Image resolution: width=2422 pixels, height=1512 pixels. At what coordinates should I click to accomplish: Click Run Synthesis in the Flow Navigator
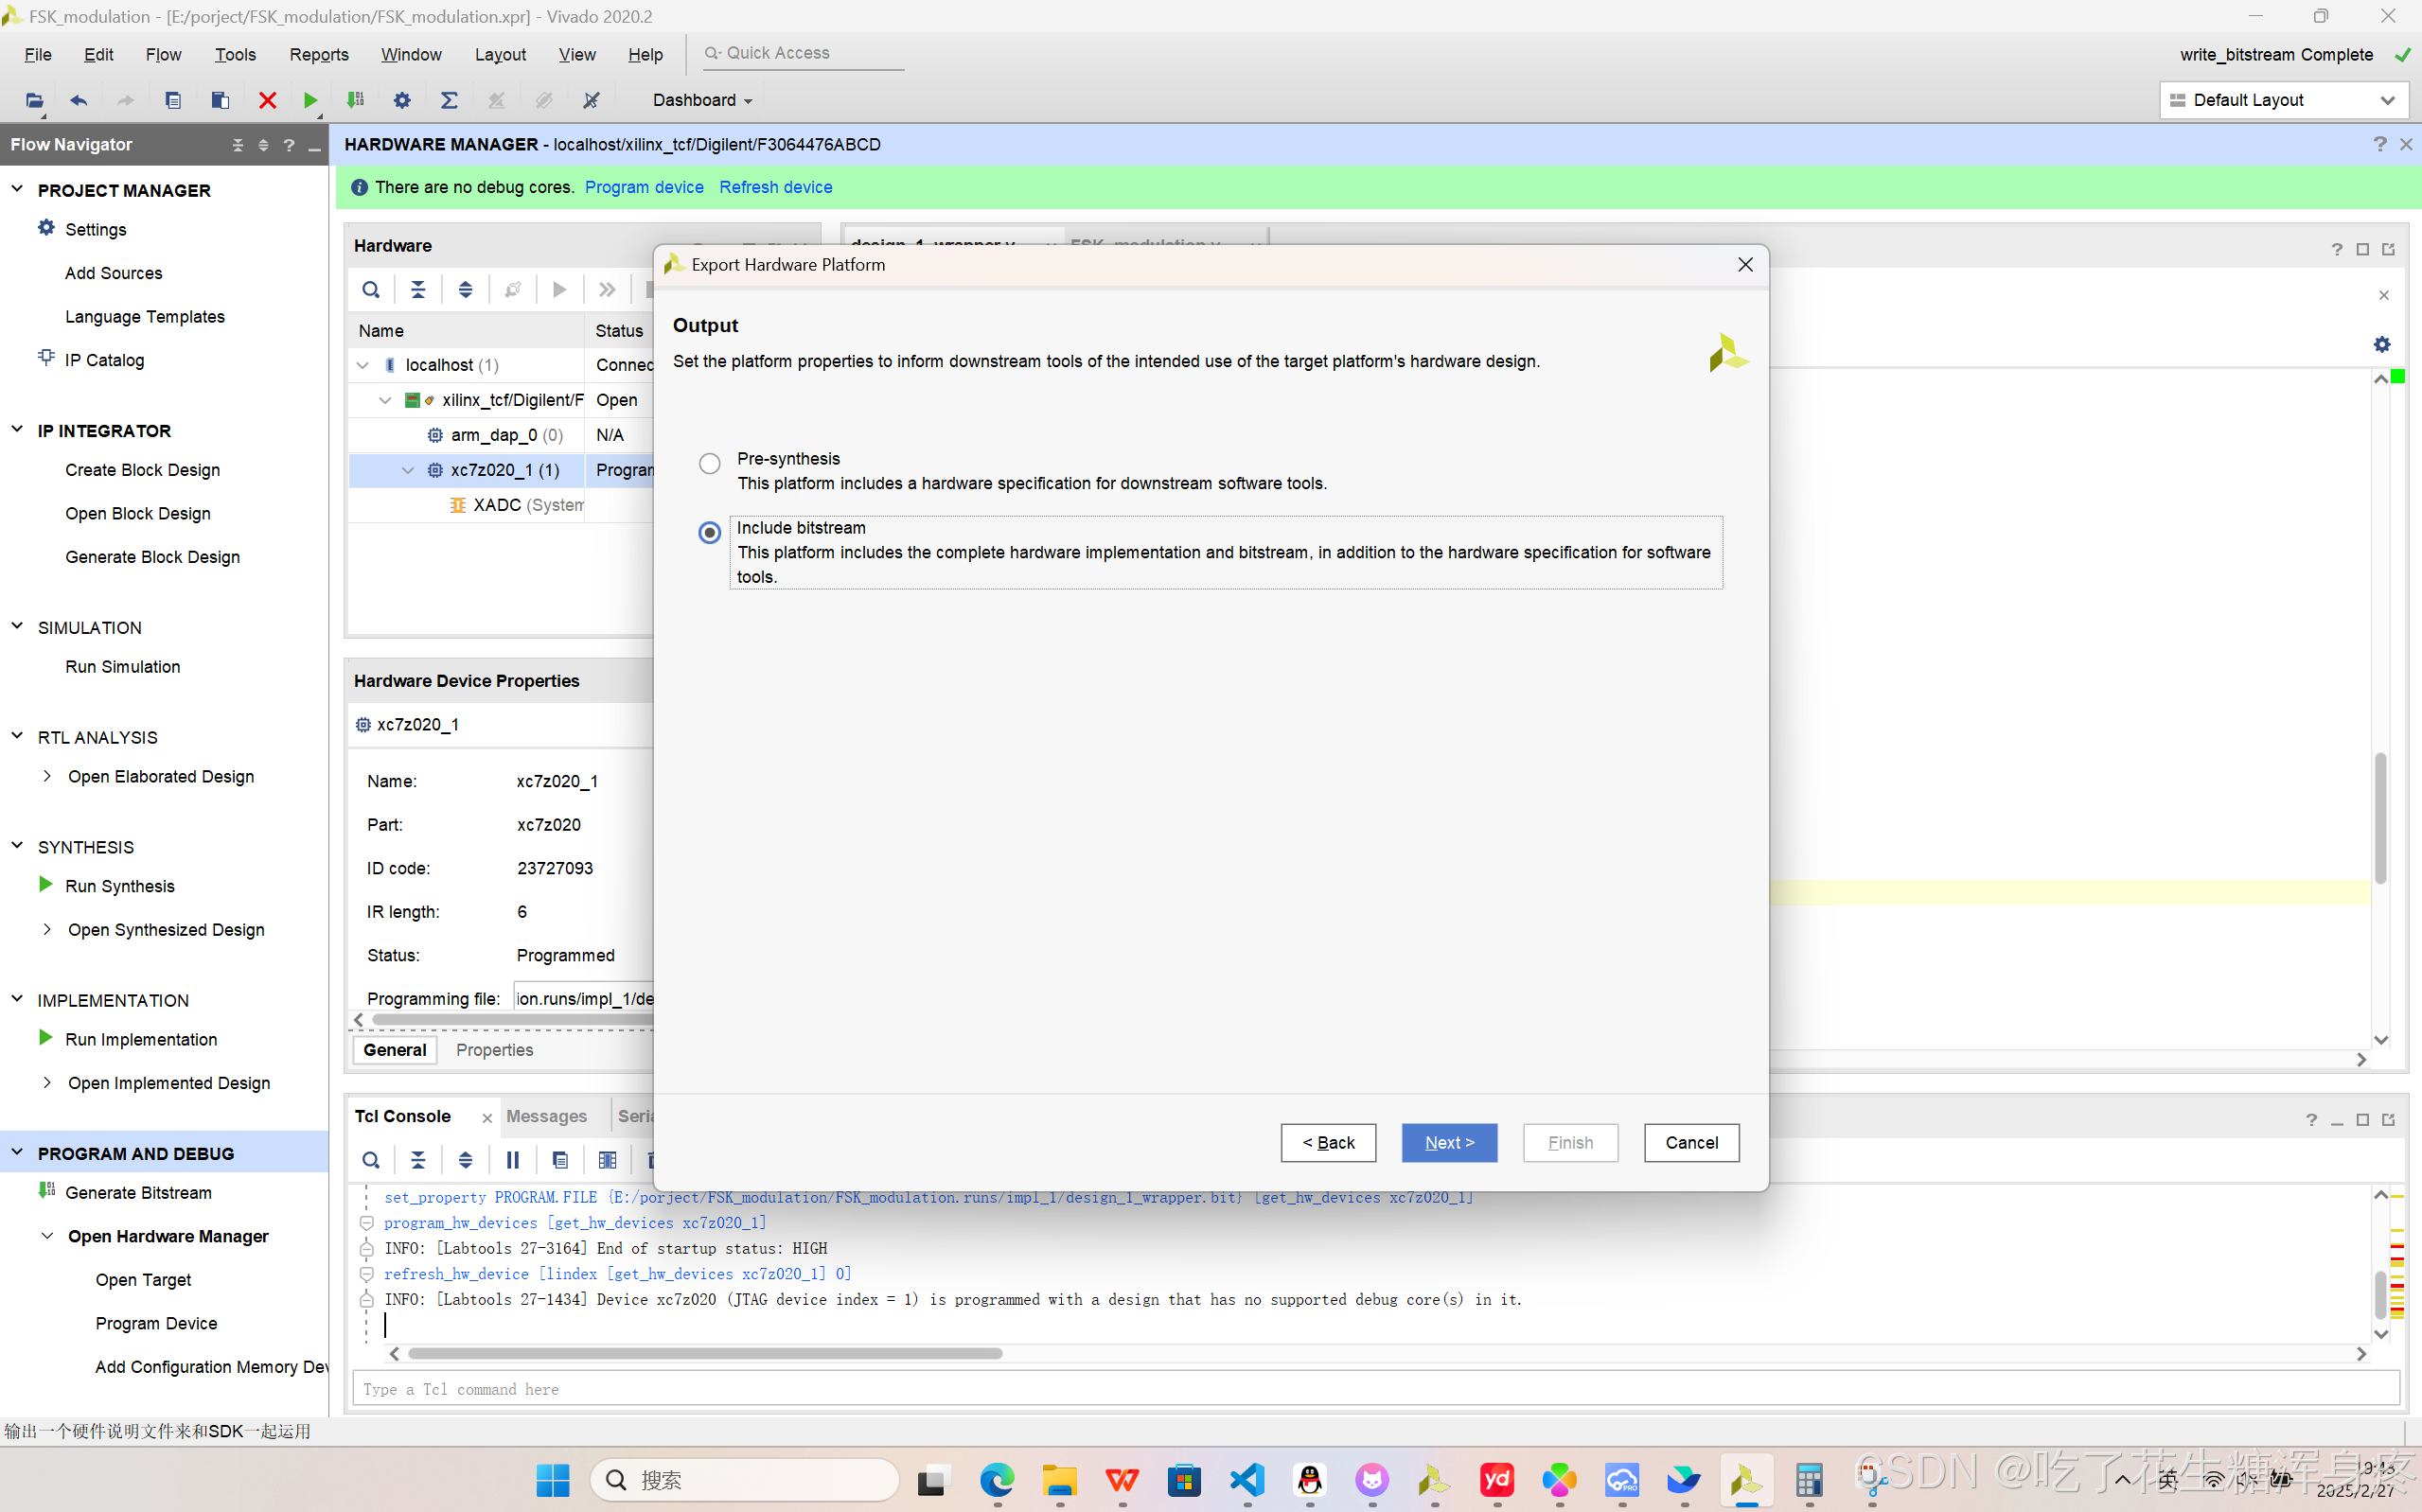tap(120, 886)
